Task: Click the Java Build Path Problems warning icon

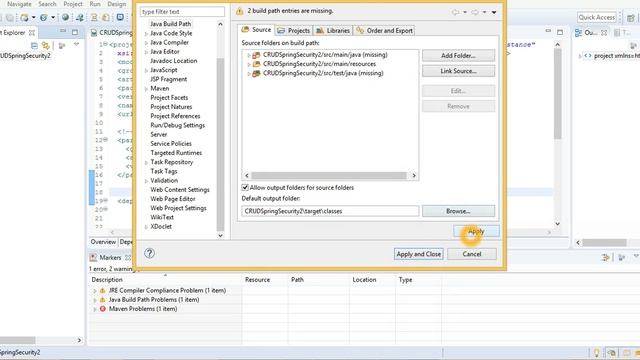Action: pyautogui.click(x=102, y=300)
